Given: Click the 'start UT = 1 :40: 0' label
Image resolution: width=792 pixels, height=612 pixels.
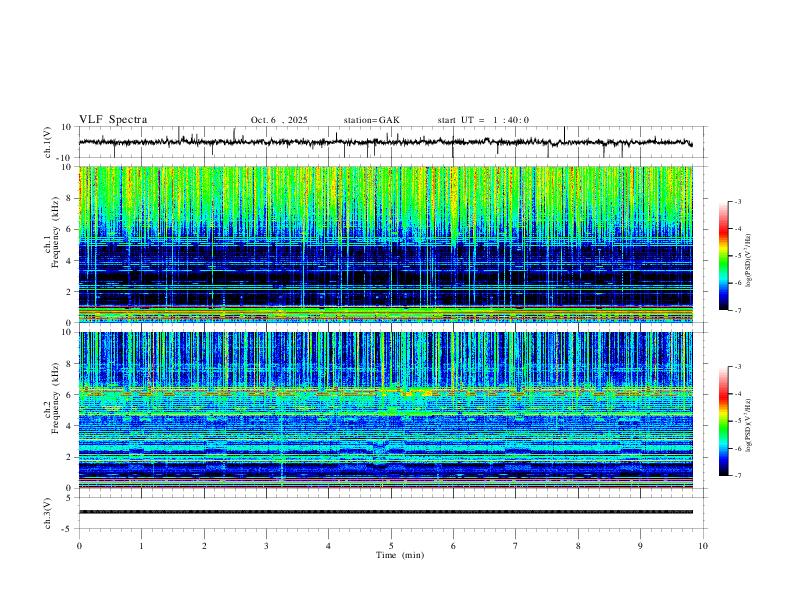Looking at the screenshot, I should tap(483, 120).
